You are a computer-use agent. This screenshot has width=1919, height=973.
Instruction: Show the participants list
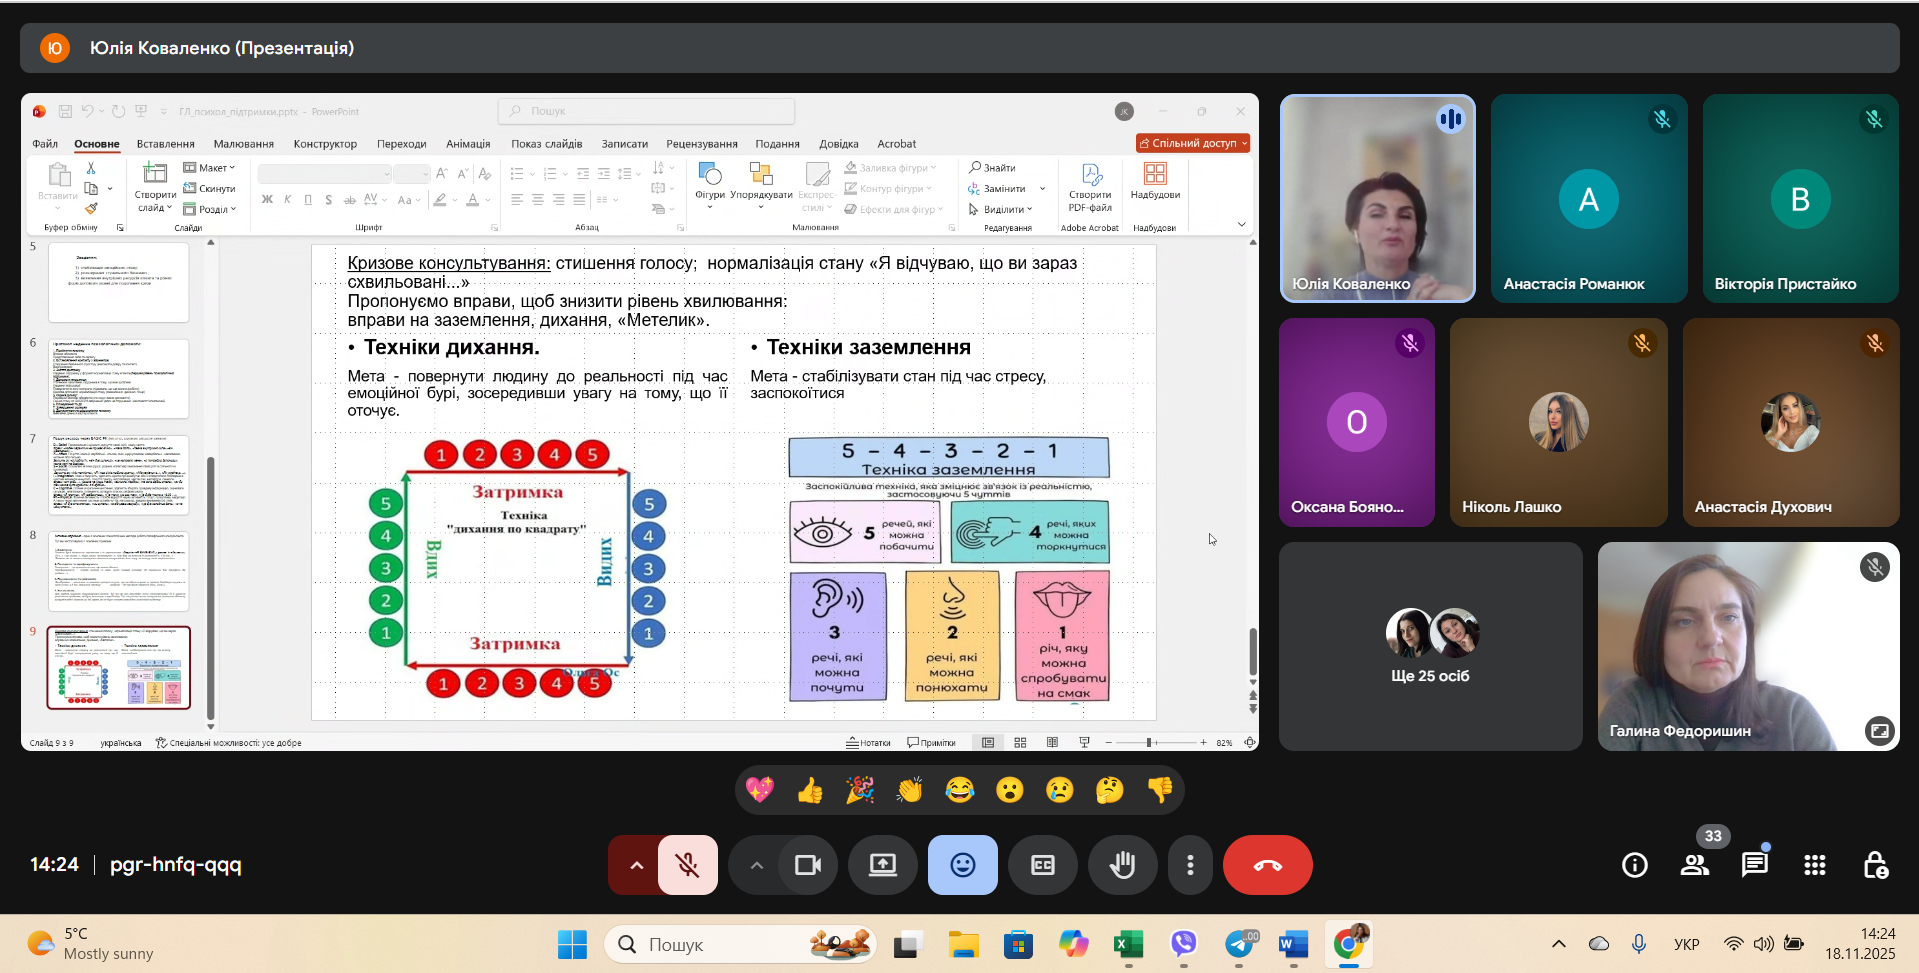(x=1695, y=865)
